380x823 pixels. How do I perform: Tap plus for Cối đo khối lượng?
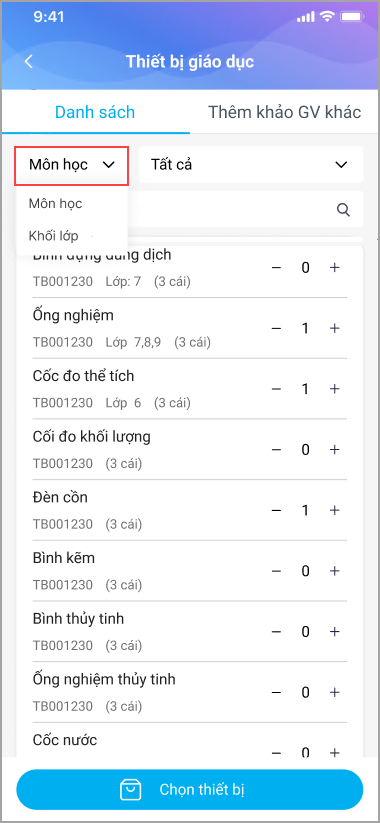tap(334, 450)
